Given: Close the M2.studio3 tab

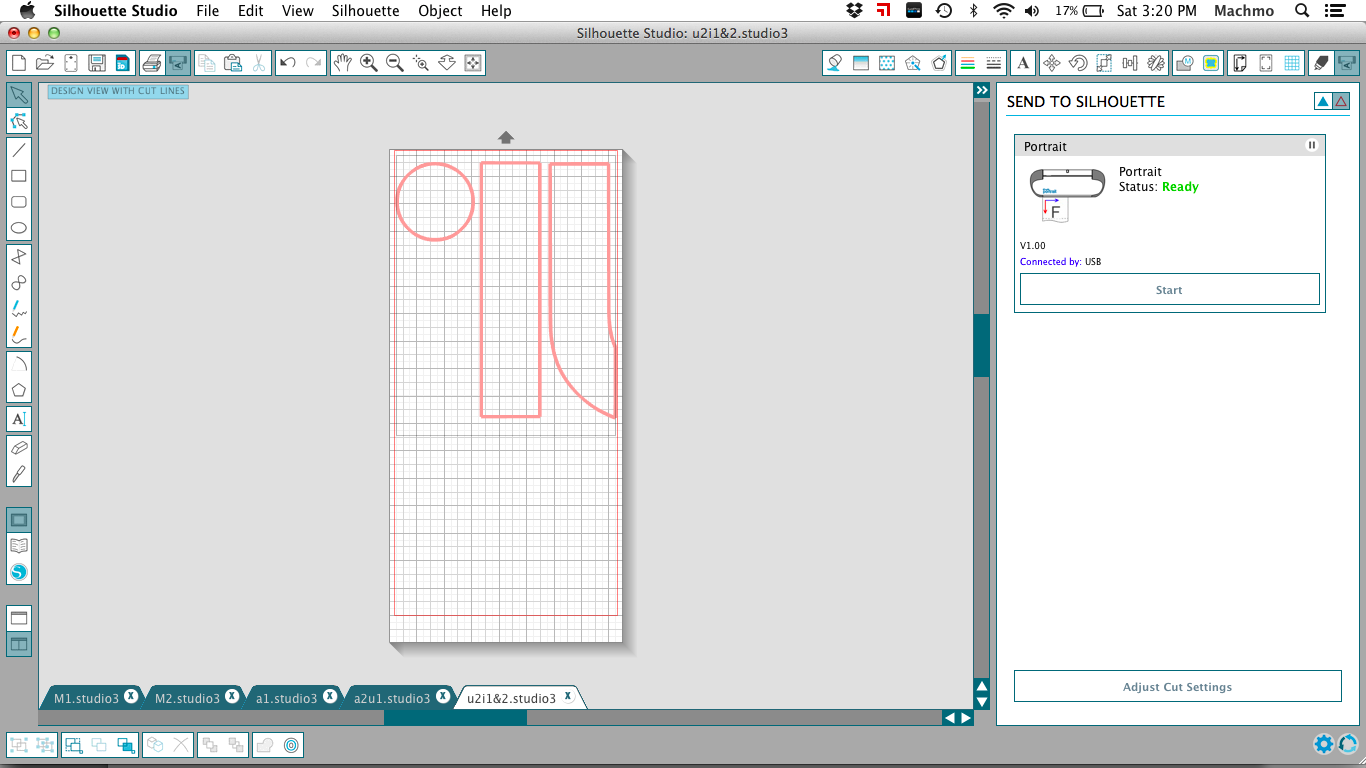Looking at the screenshot, I should pyautogui.click(x=231, y=697).
